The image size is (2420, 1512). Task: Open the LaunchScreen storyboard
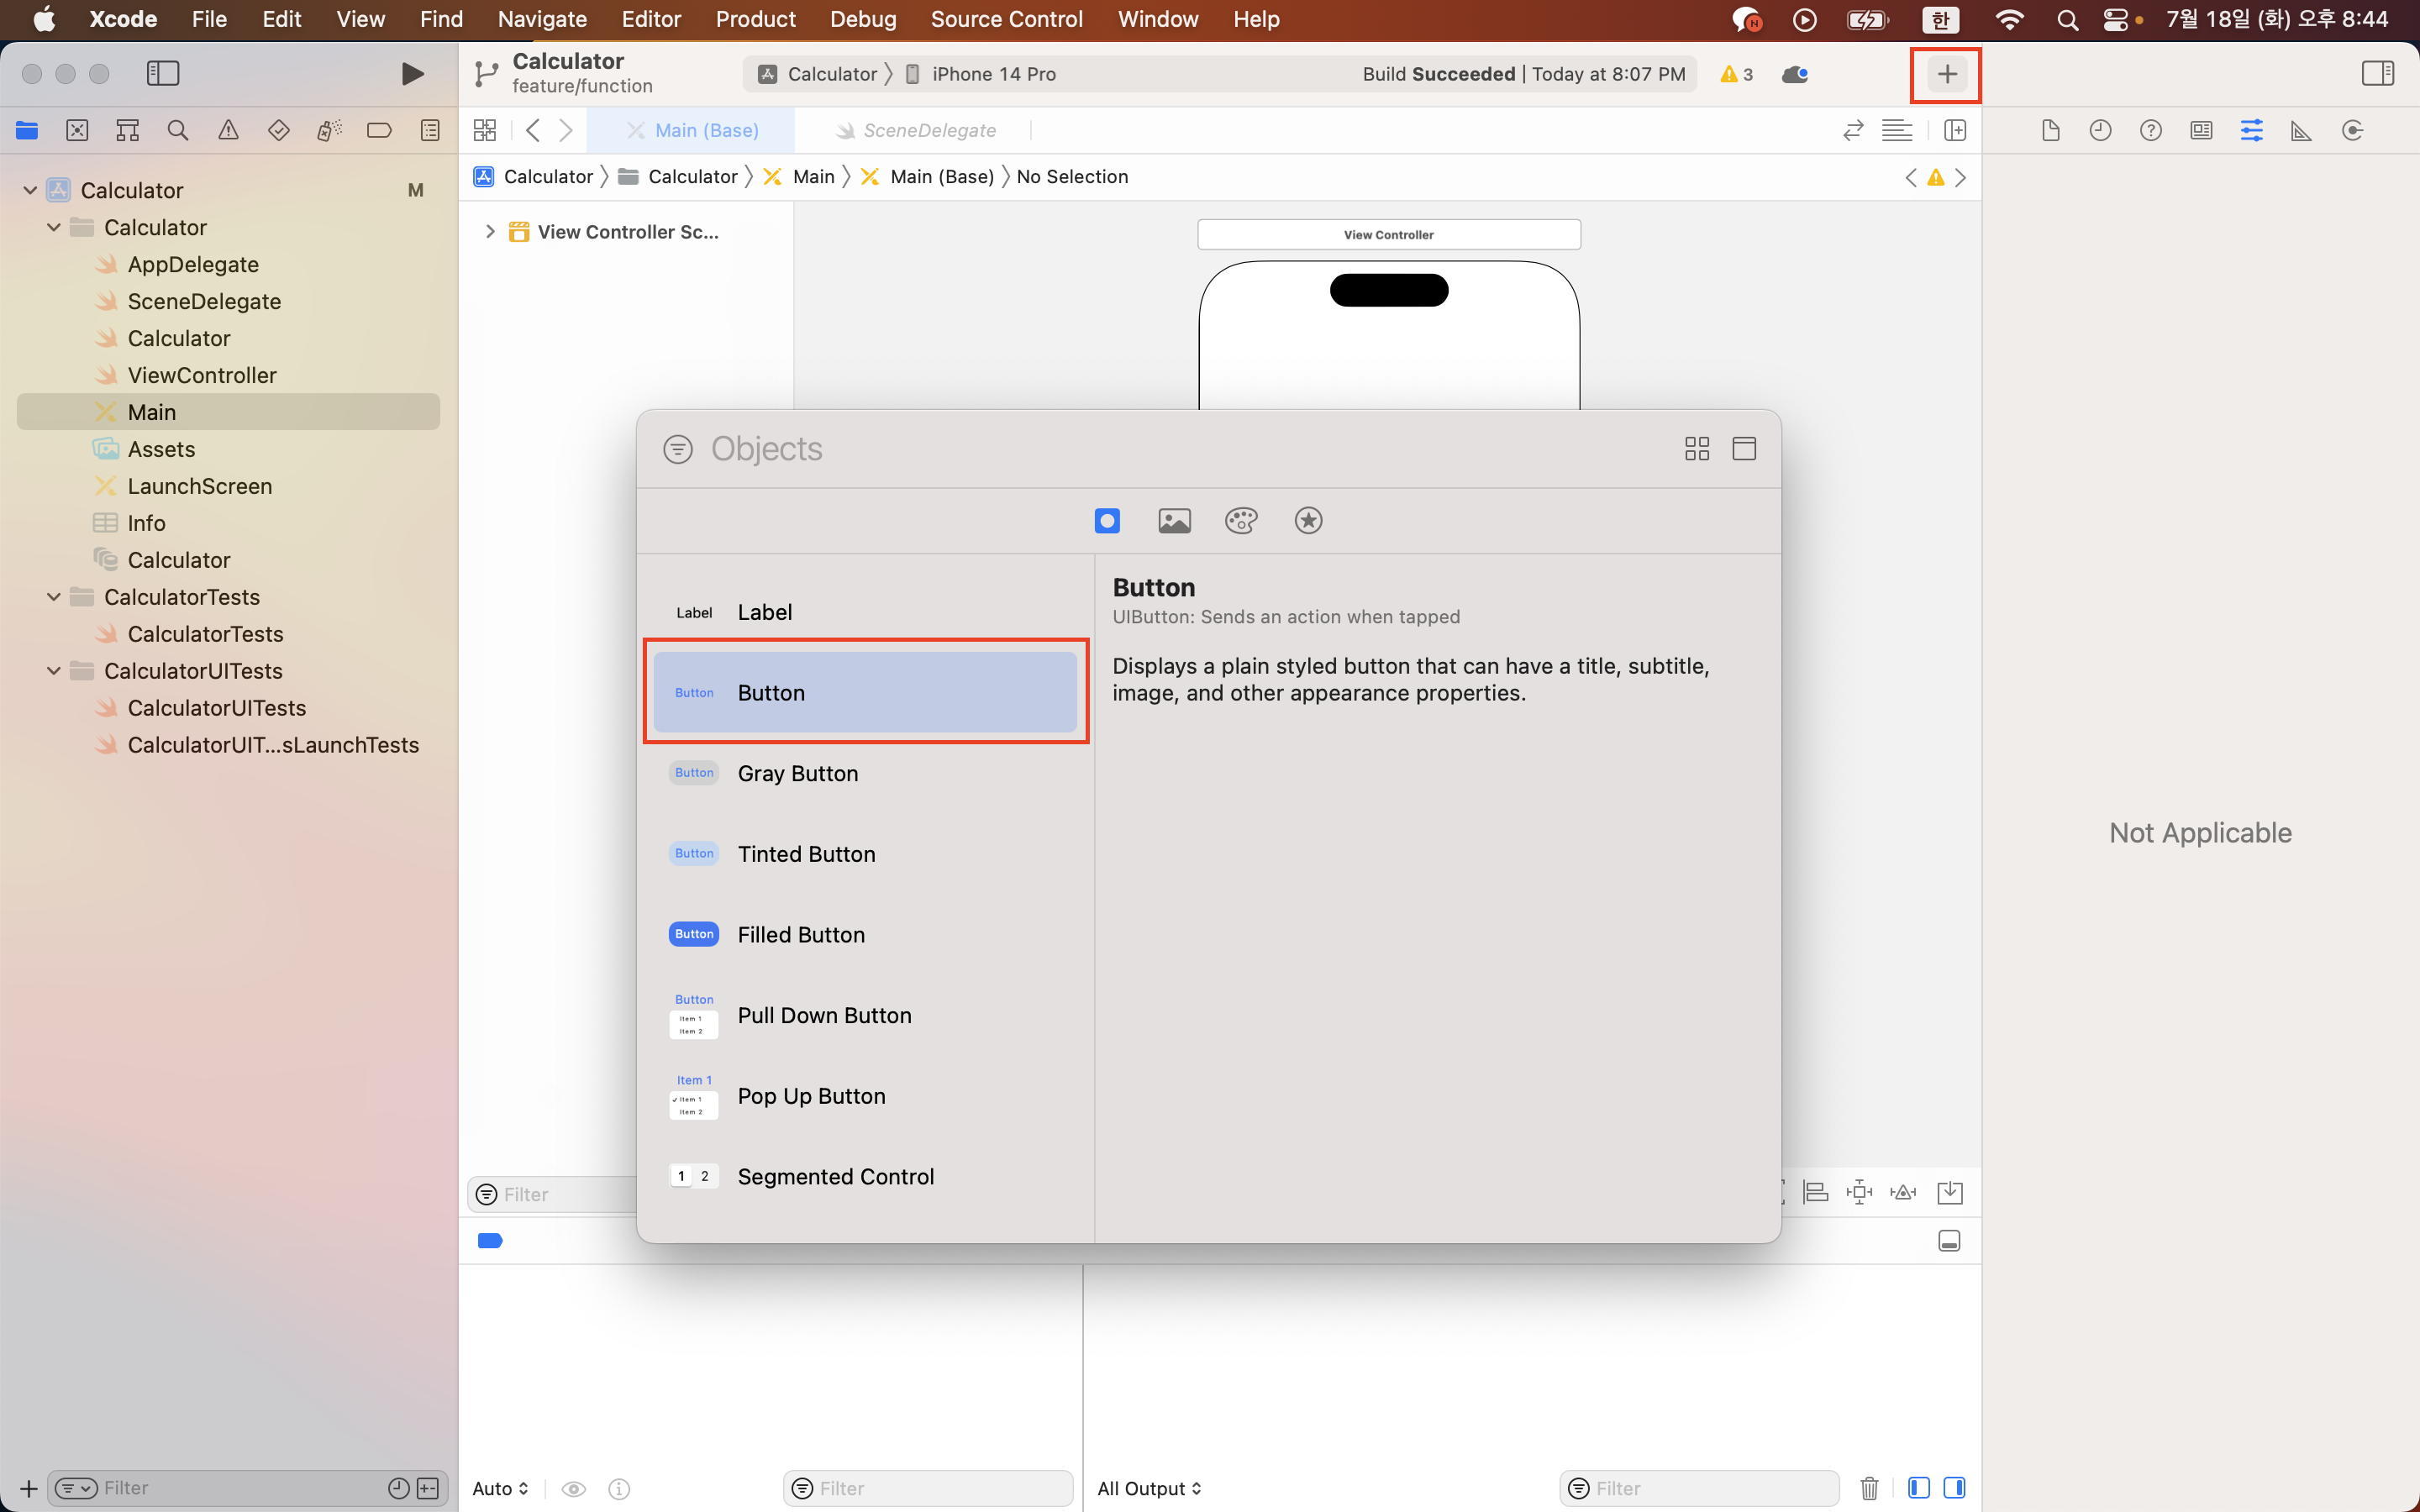[199, 486]
